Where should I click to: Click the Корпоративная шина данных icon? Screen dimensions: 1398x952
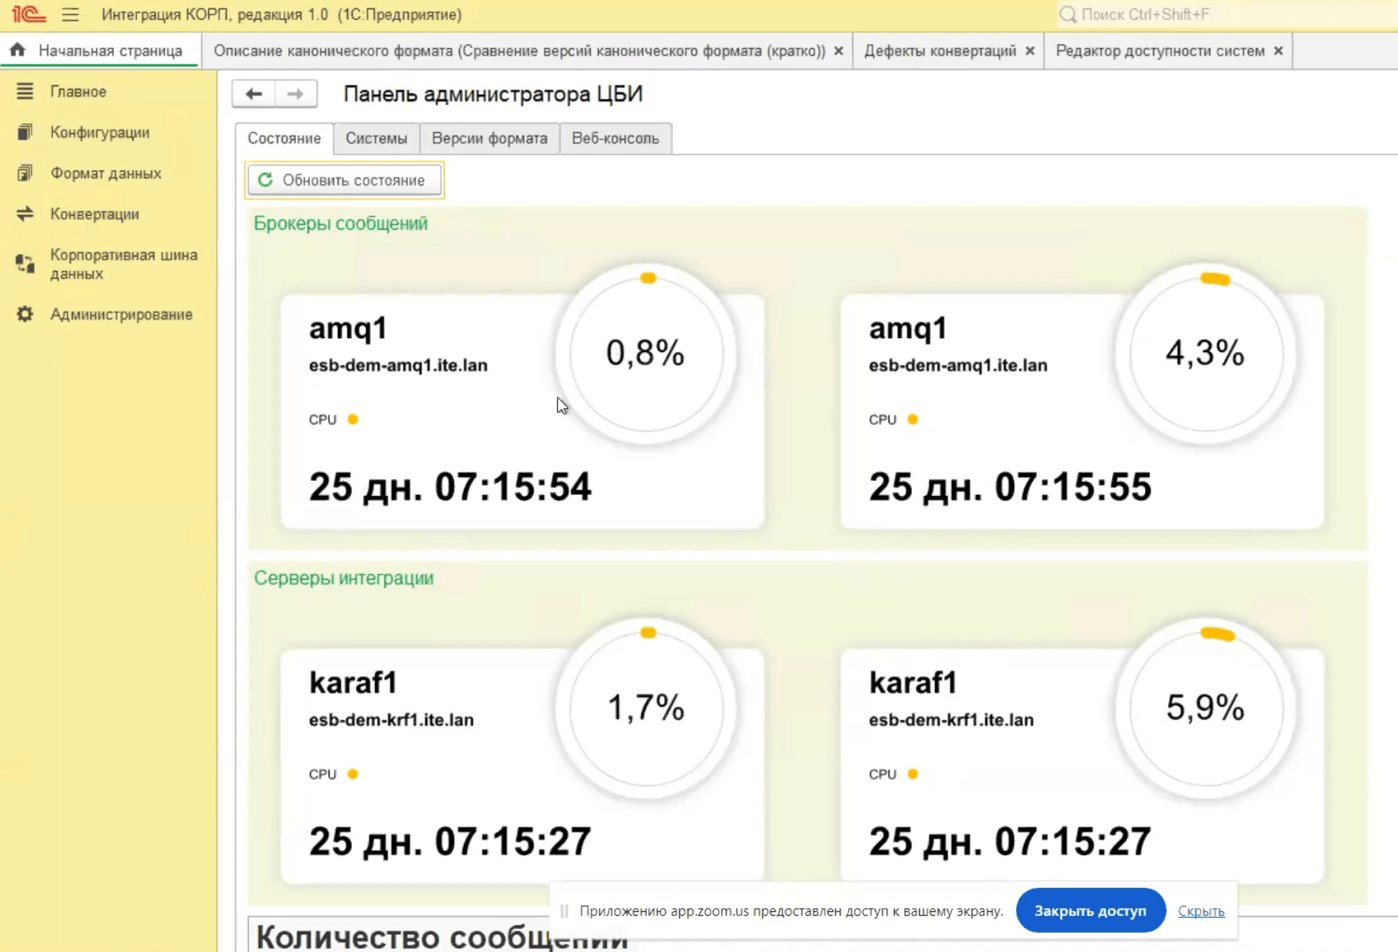pos(25,264)
